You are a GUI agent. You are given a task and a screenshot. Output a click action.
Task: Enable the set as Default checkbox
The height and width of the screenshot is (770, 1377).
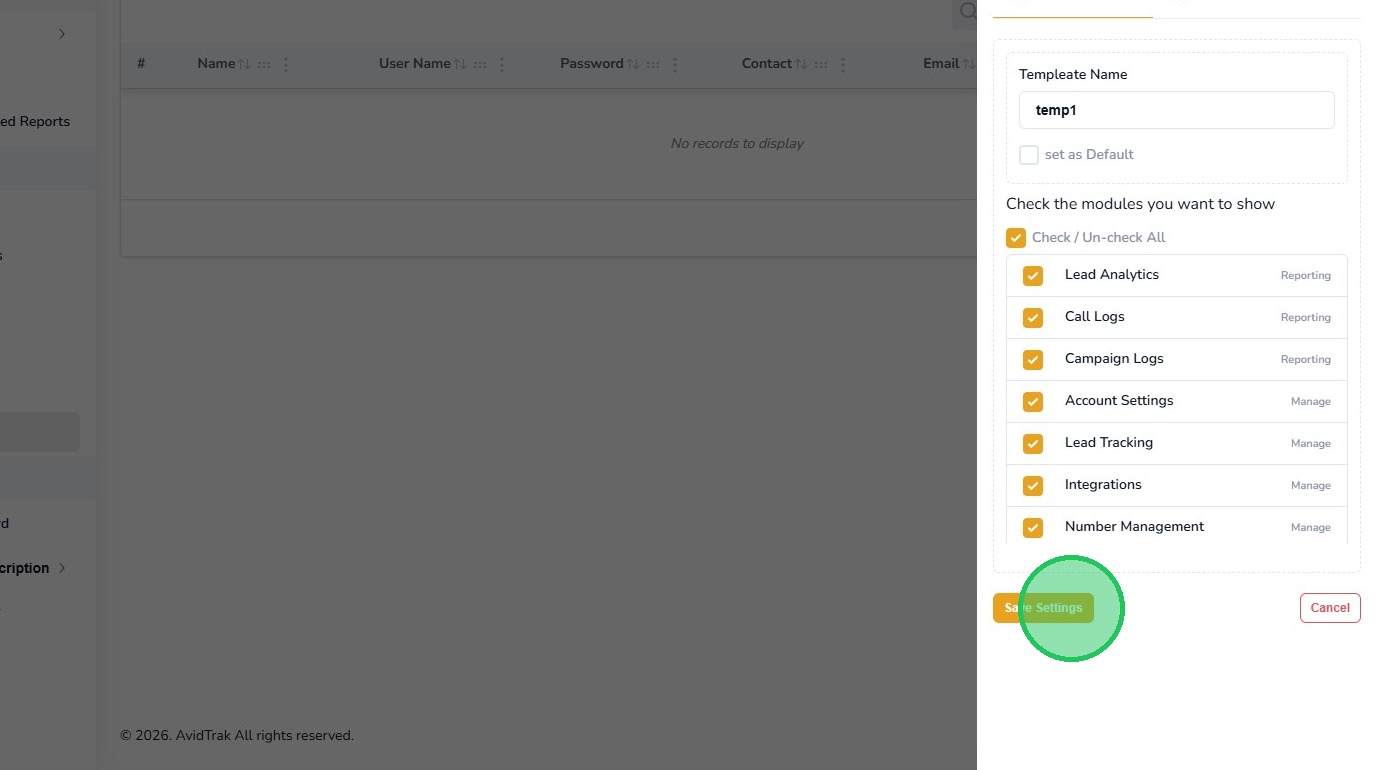click(x=1029, y=155)
